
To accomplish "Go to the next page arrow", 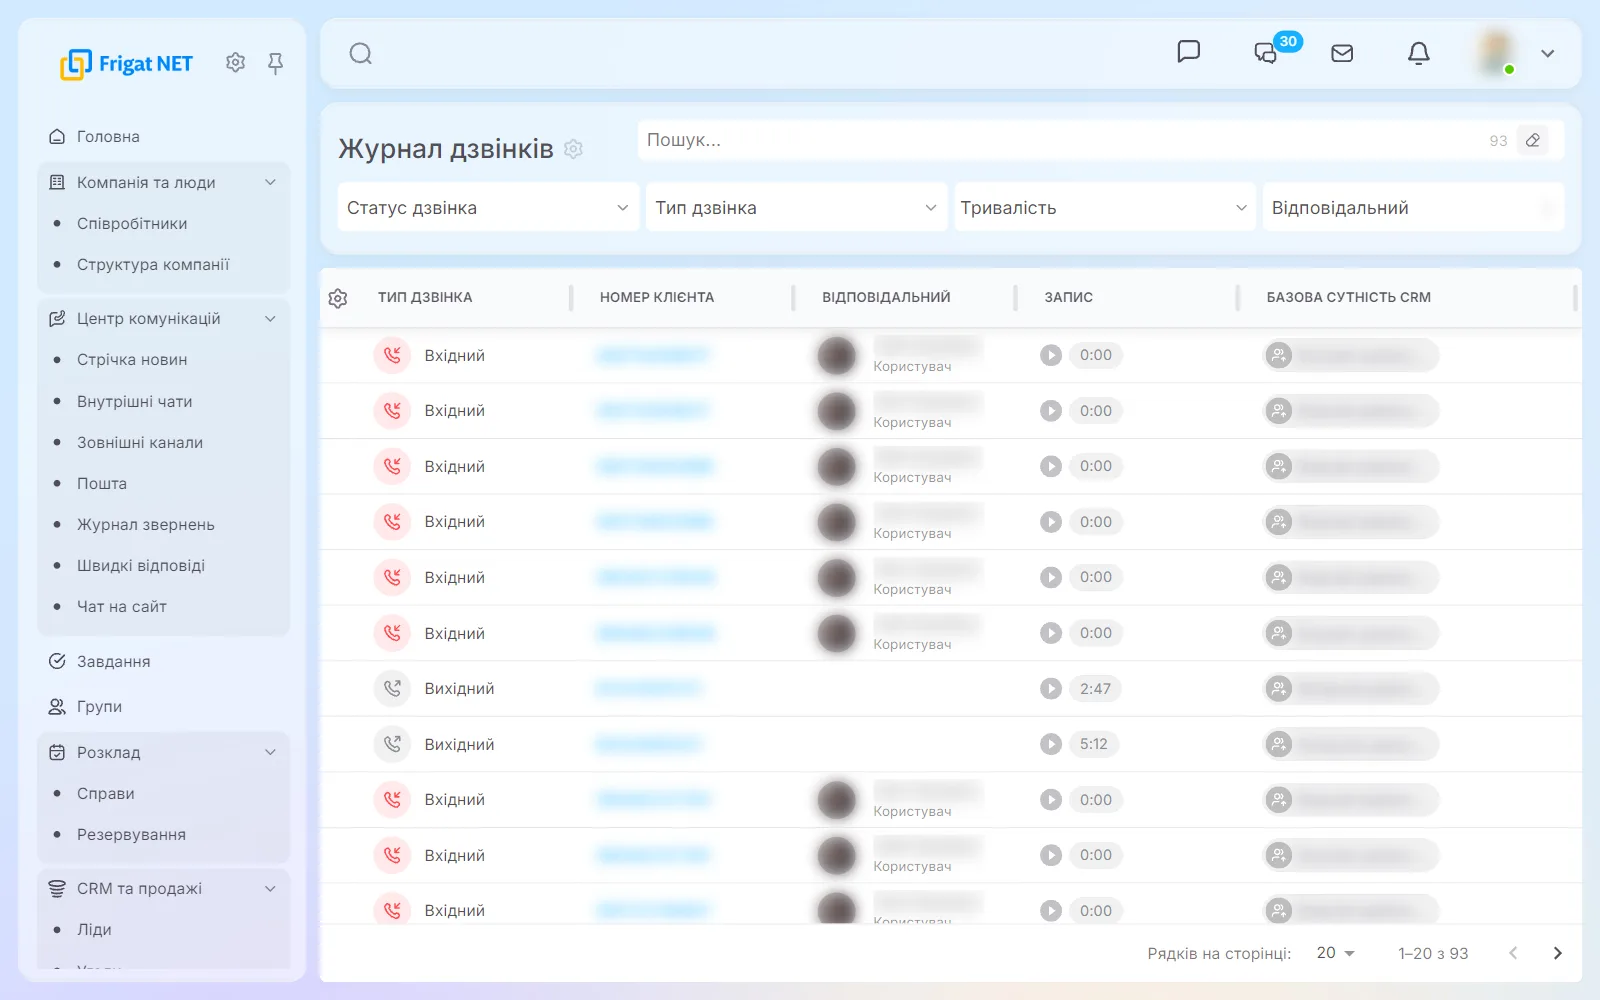I will tap(1557, 953).
